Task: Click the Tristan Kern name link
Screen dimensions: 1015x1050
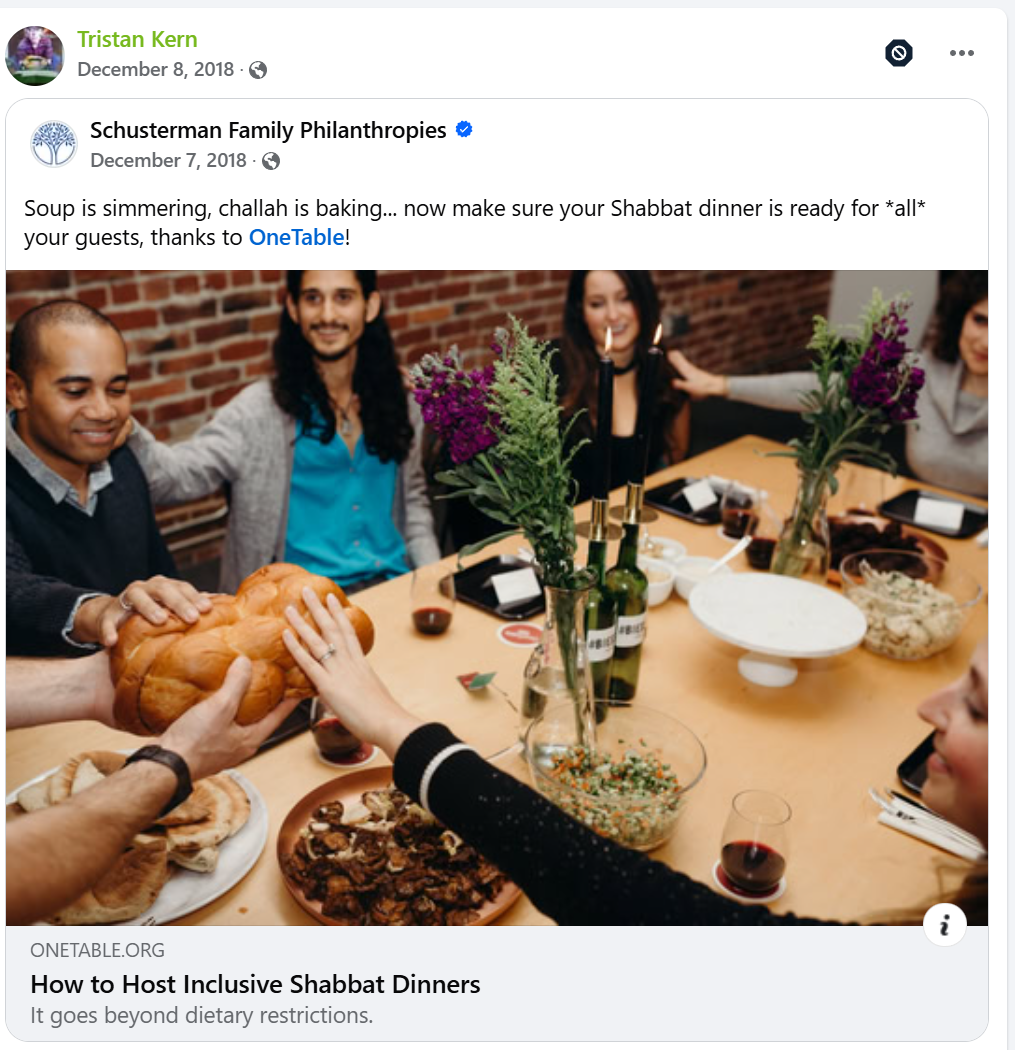Action: coord(137,40)
